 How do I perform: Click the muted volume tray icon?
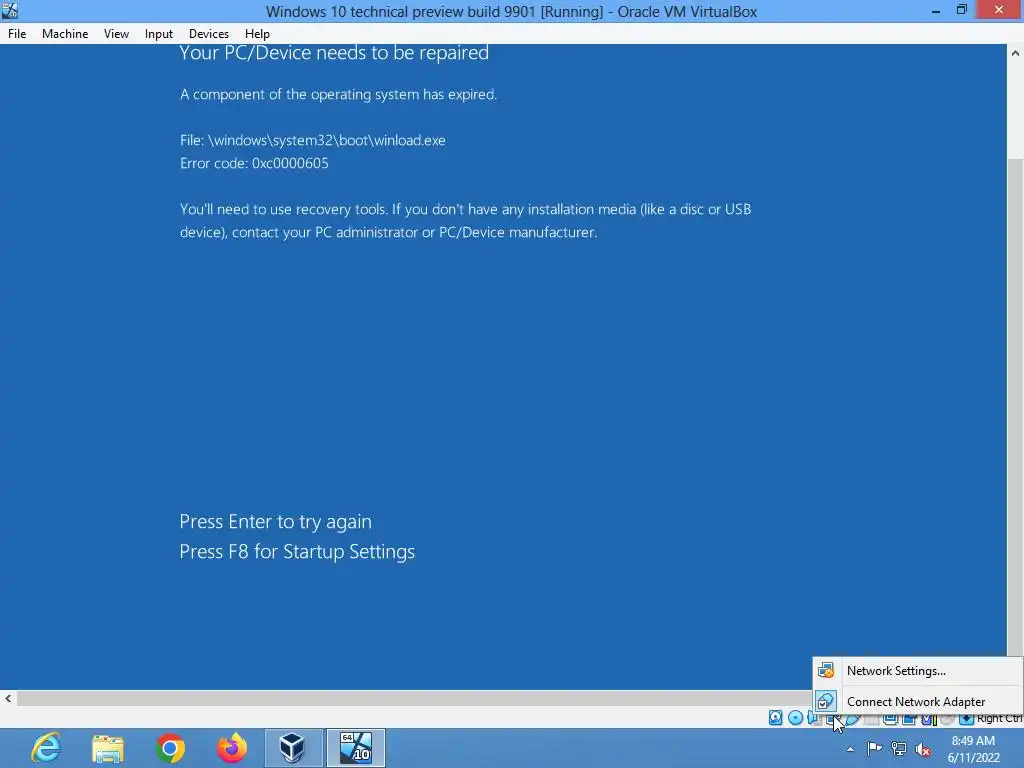point(923,749)
